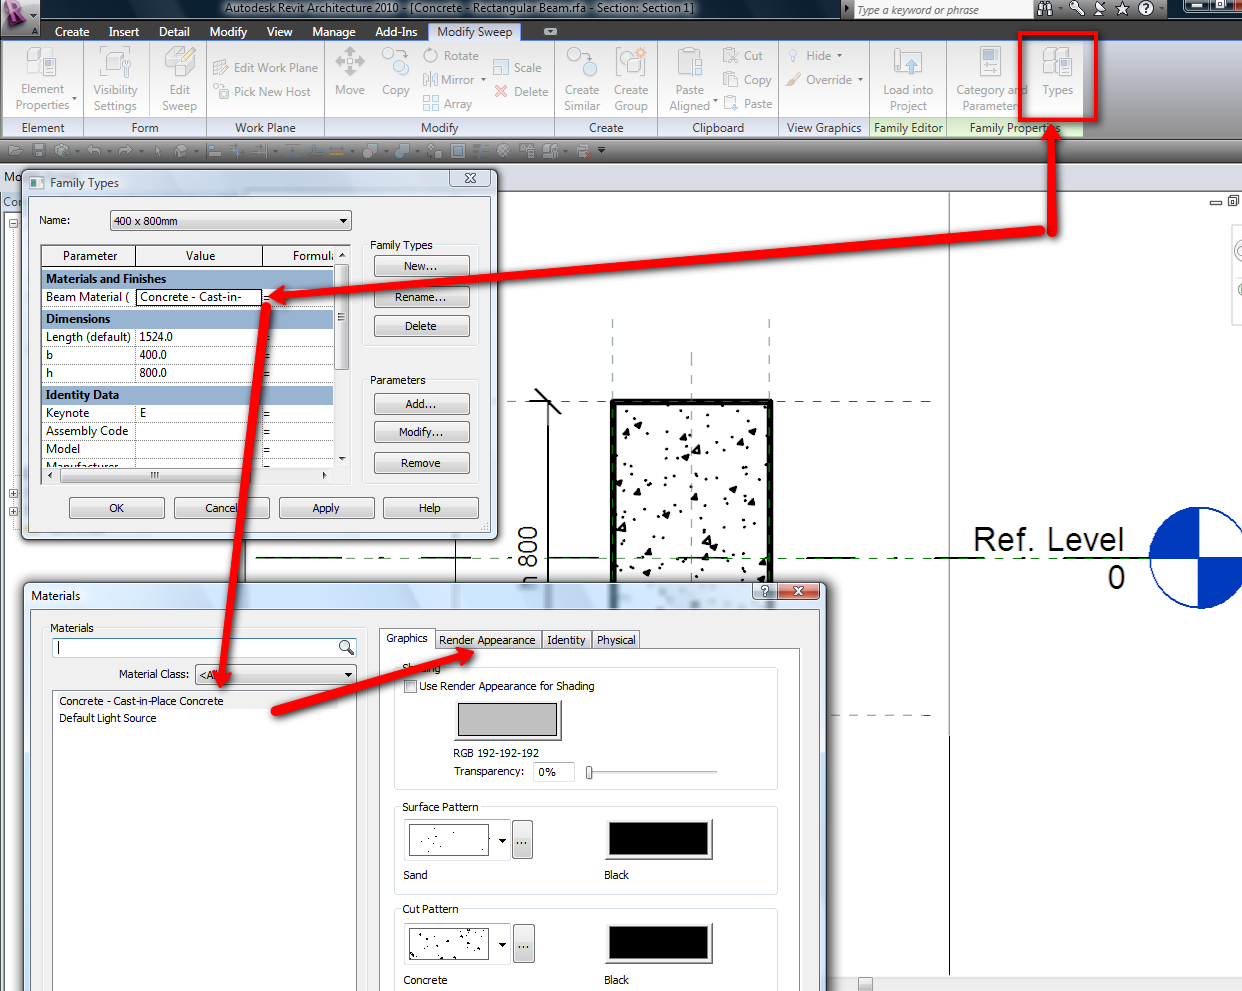Open the Cut Pattern dropdown arrow
Screen dimensions: 1242x991
coord(502,943)
